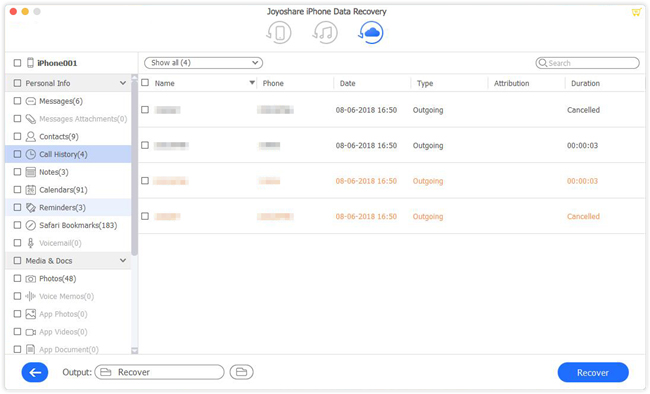The height and width of the screenshot is (394, 650).
Task: Click the Notes icon
Action: click(x=31, y=172)
